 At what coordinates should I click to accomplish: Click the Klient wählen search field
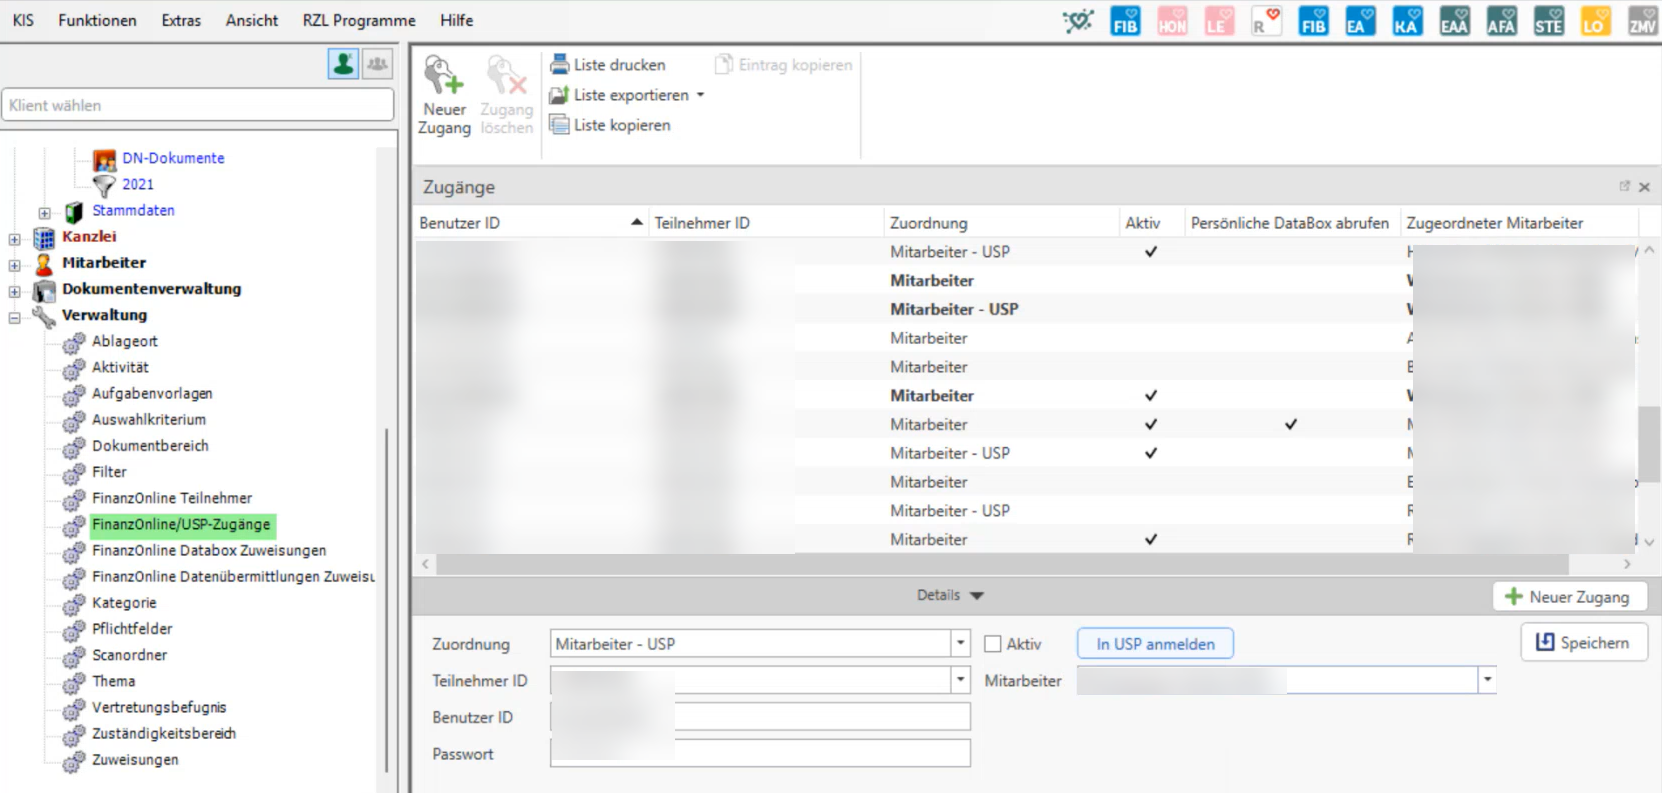(198, 105)
